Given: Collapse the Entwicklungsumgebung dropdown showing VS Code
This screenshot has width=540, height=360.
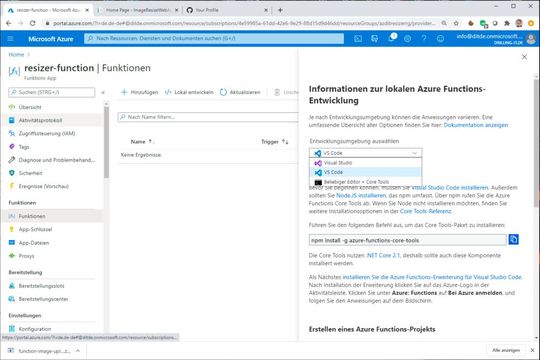Looking at the screenshot, I should pyautogui.click(x=365, y=153).
